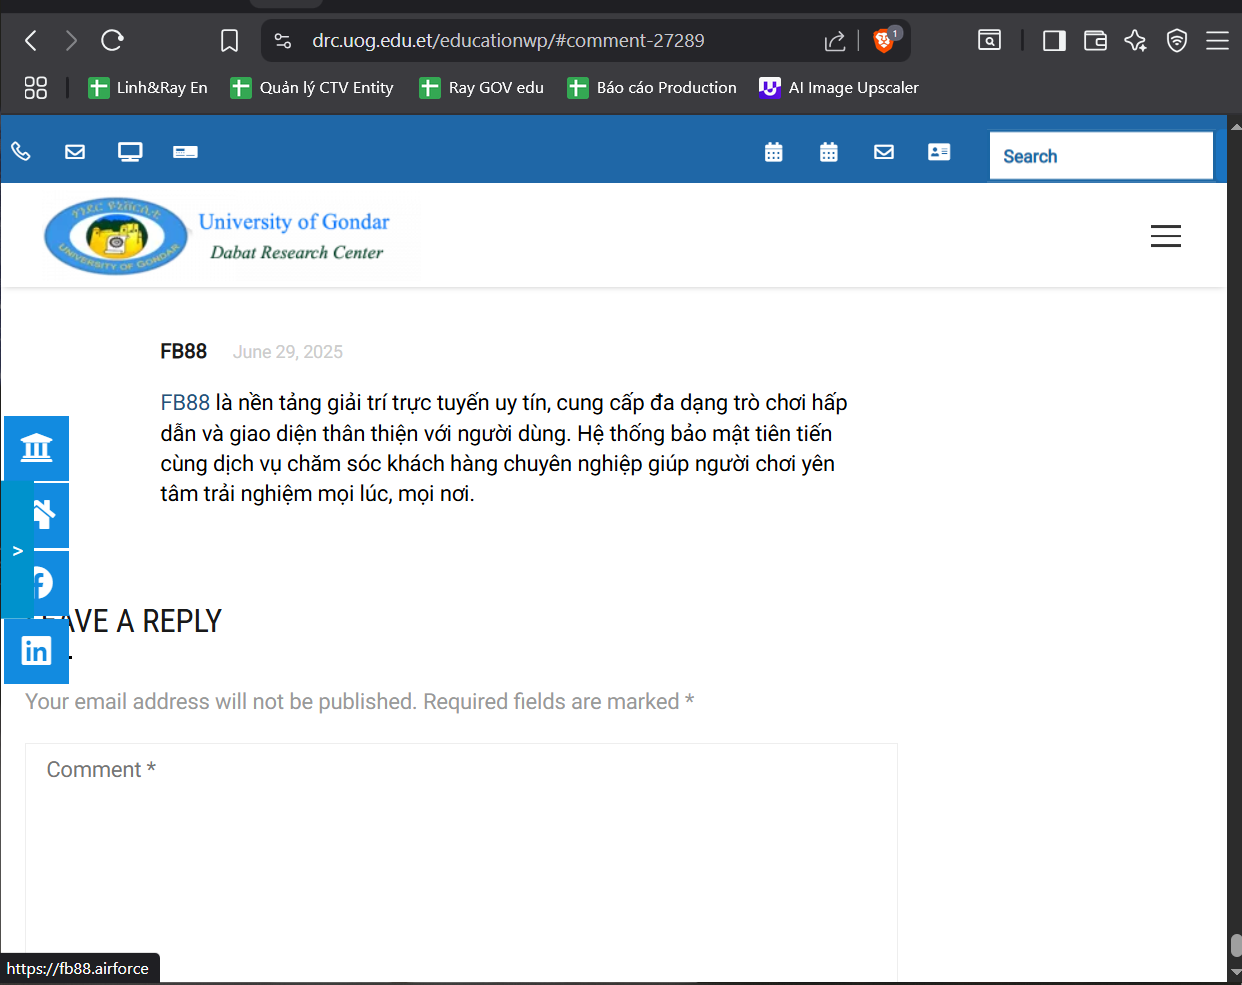
Task: Focus the Search field
Action: (1101, 156)
